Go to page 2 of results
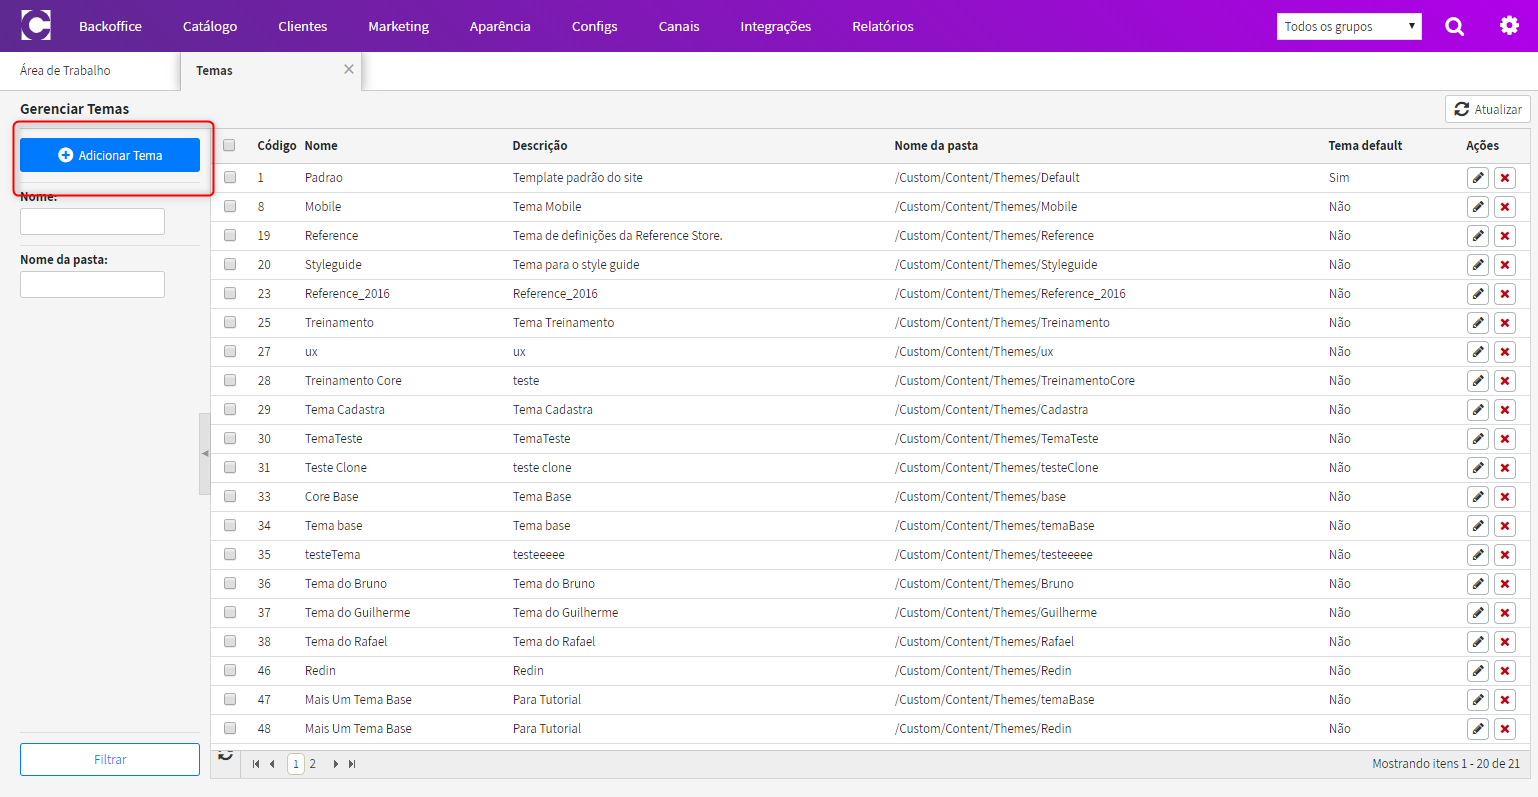The image size is (1538, 797). coord(312,764)
